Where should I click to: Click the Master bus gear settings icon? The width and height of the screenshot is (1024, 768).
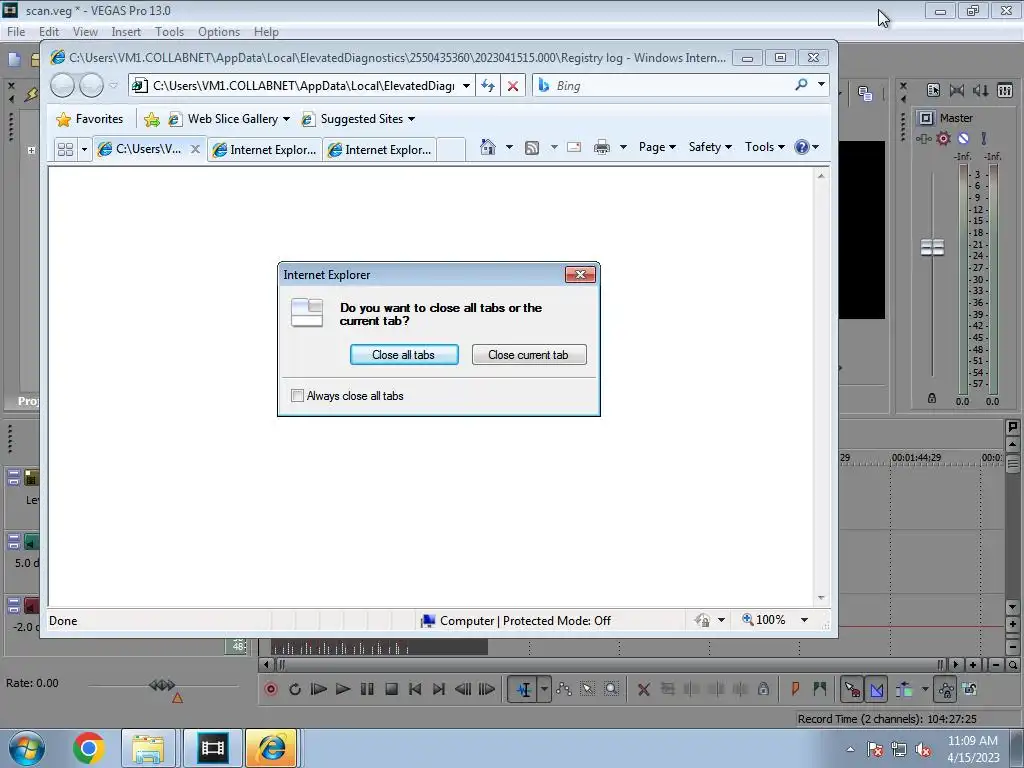pyautogui.click(x=943, y=138)
